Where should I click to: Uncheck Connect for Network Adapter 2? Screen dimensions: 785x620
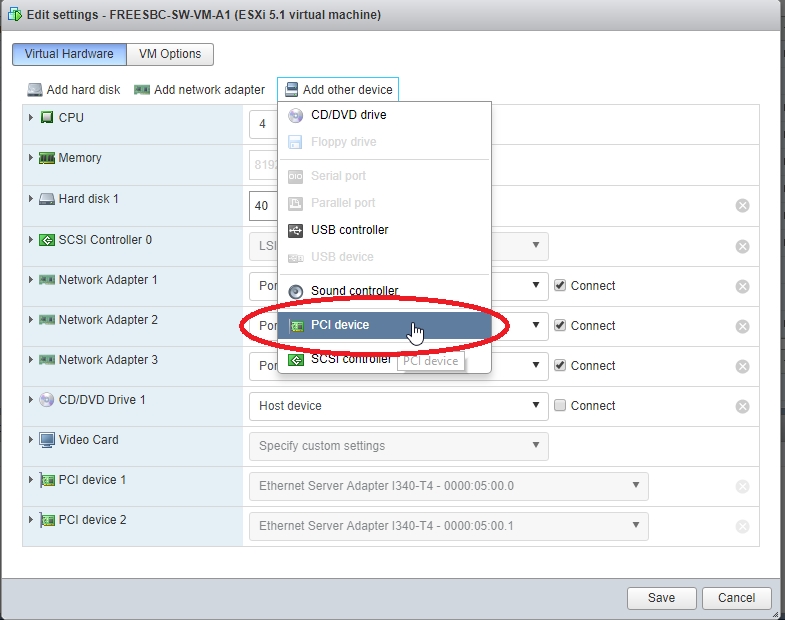coord(560,325)
